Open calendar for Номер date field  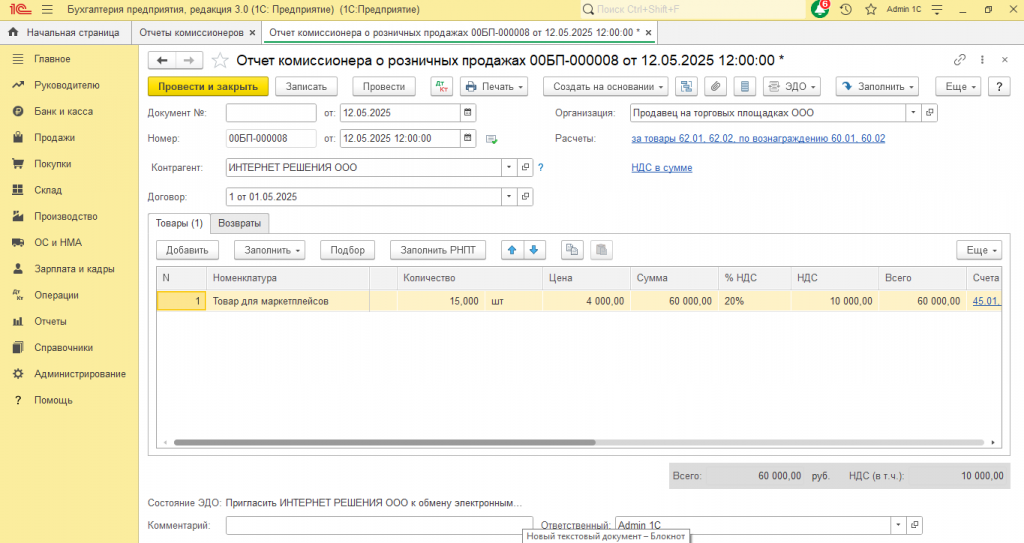tap(468, 139)
